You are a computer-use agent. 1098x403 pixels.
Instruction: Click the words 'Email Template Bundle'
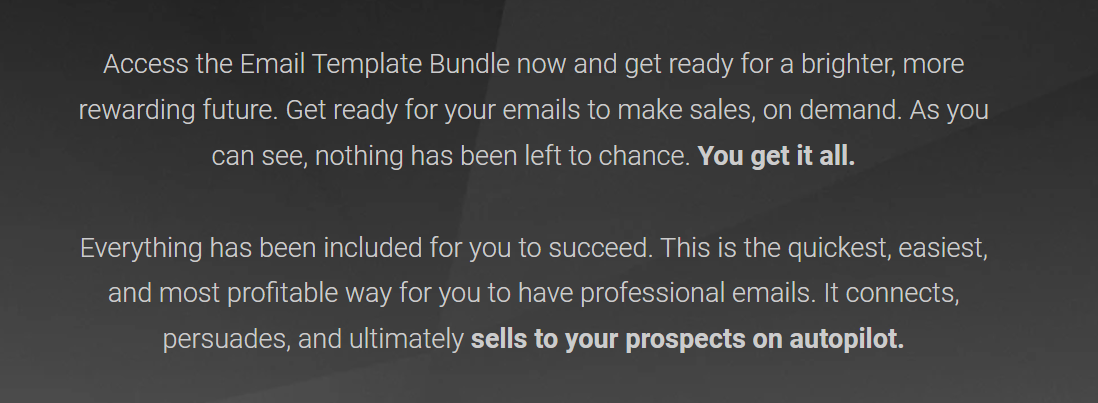(x=375, y=64)
